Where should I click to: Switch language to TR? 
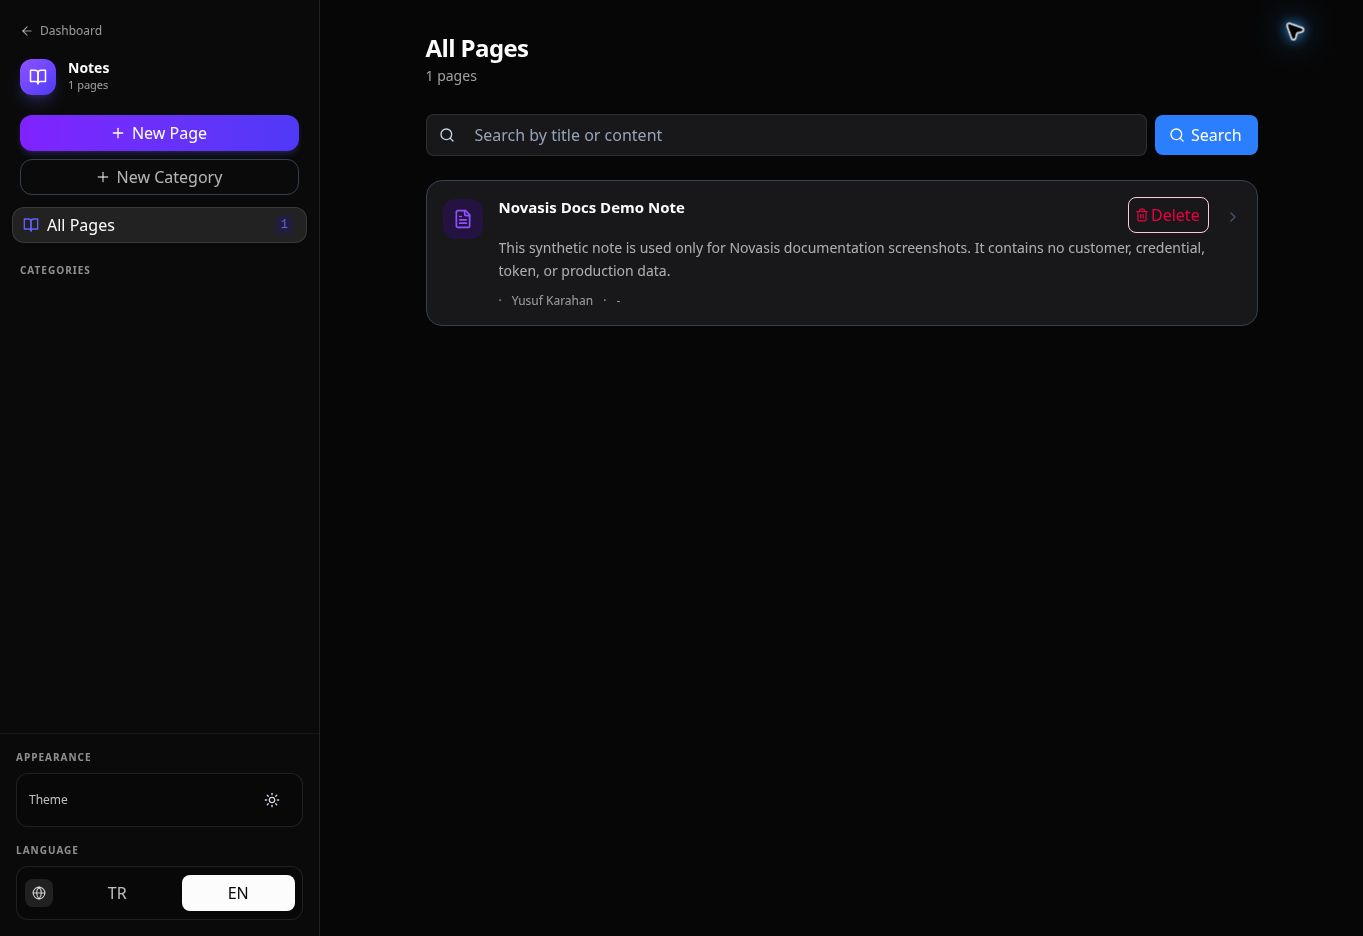[x=117, y=893]
